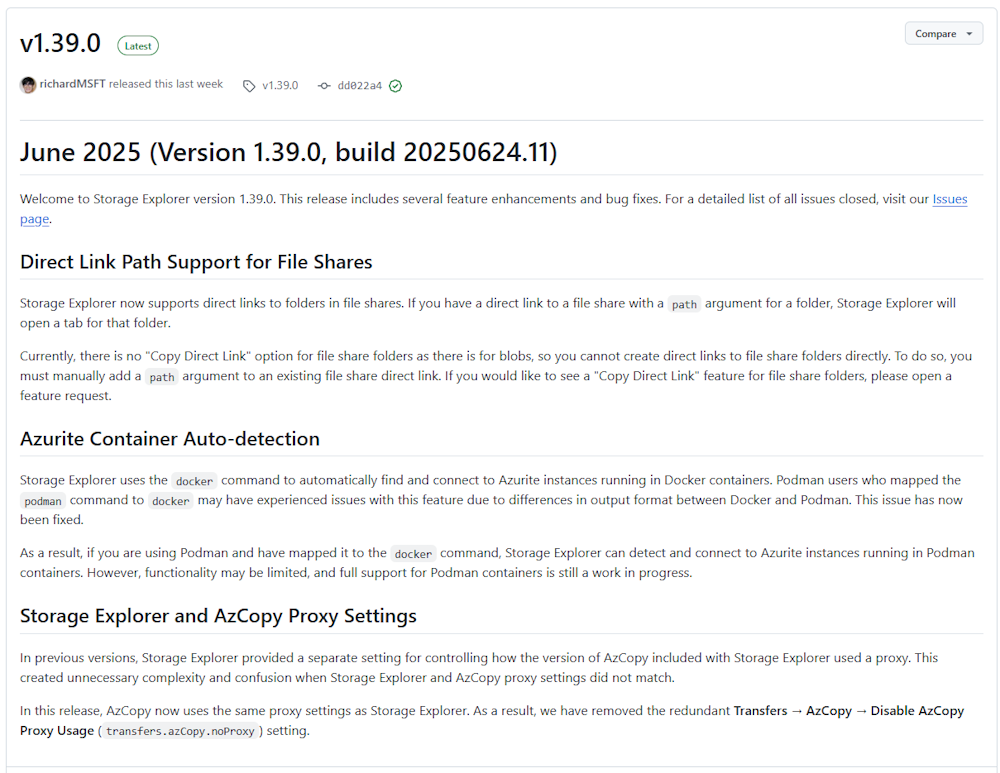
Task: Follow the Issues page link
Action: 950,199
